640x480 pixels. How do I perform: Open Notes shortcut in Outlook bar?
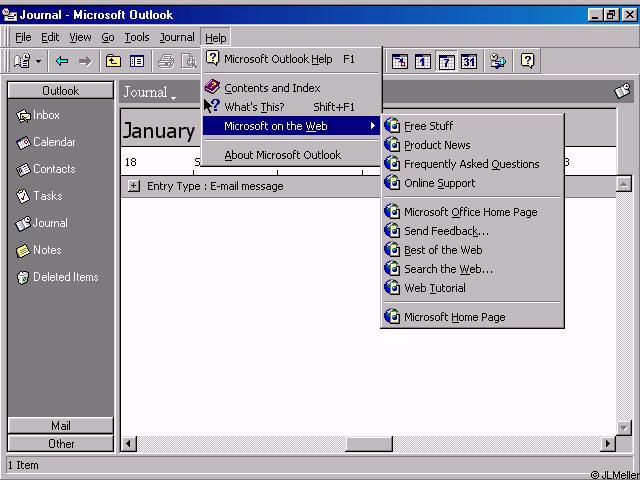[x=39, y=250]
